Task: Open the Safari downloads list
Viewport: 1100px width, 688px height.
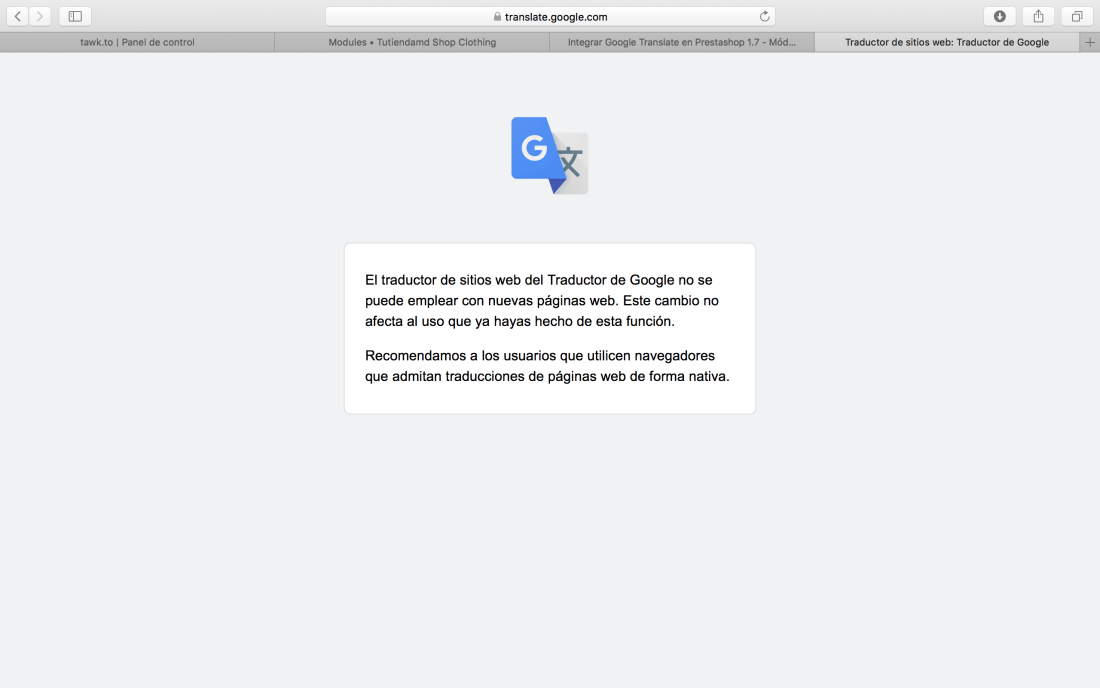Action: tap(1000, 16)
